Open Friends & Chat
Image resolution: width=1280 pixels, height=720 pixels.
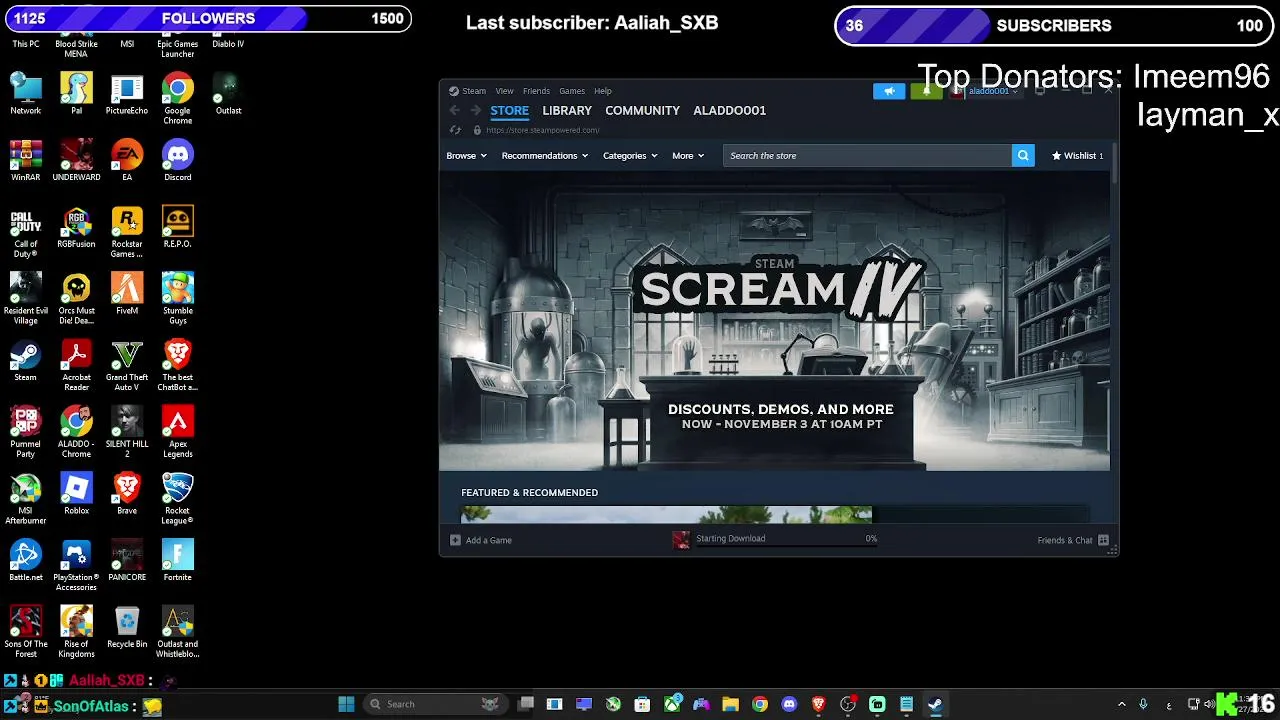tap(1065, 540)
